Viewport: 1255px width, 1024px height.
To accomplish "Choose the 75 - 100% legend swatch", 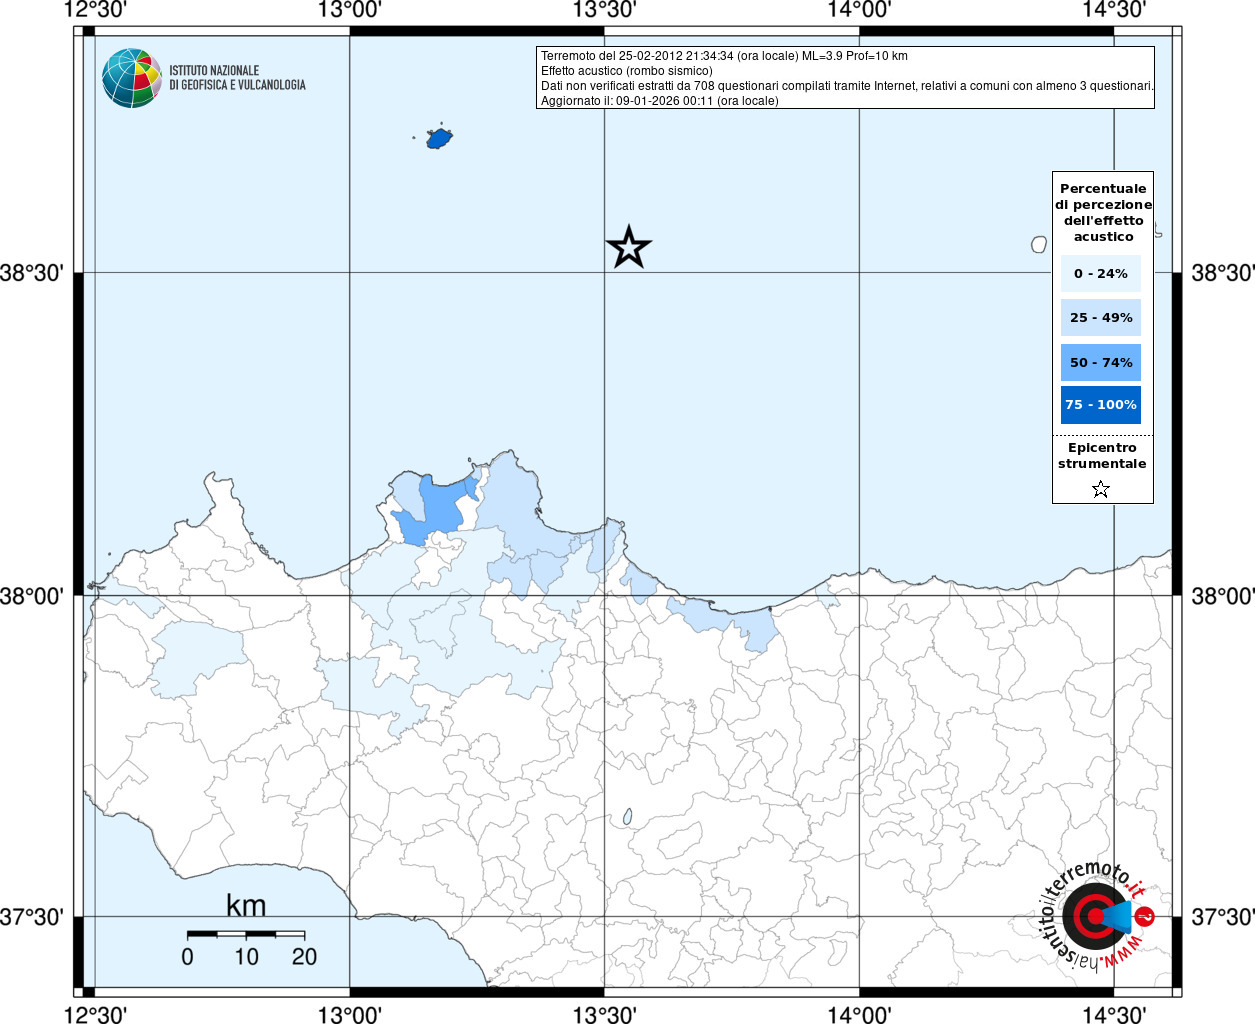I will 1100,405.
